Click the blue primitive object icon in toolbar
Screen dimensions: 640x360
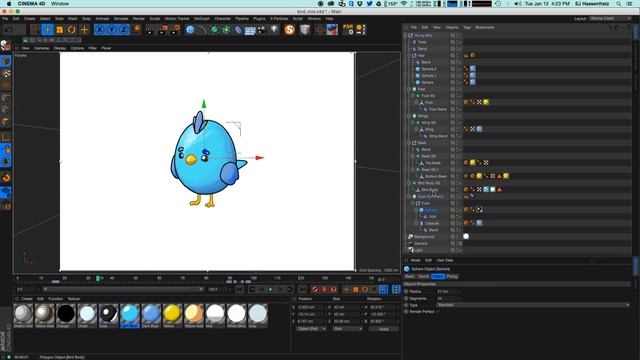point(190,29)
